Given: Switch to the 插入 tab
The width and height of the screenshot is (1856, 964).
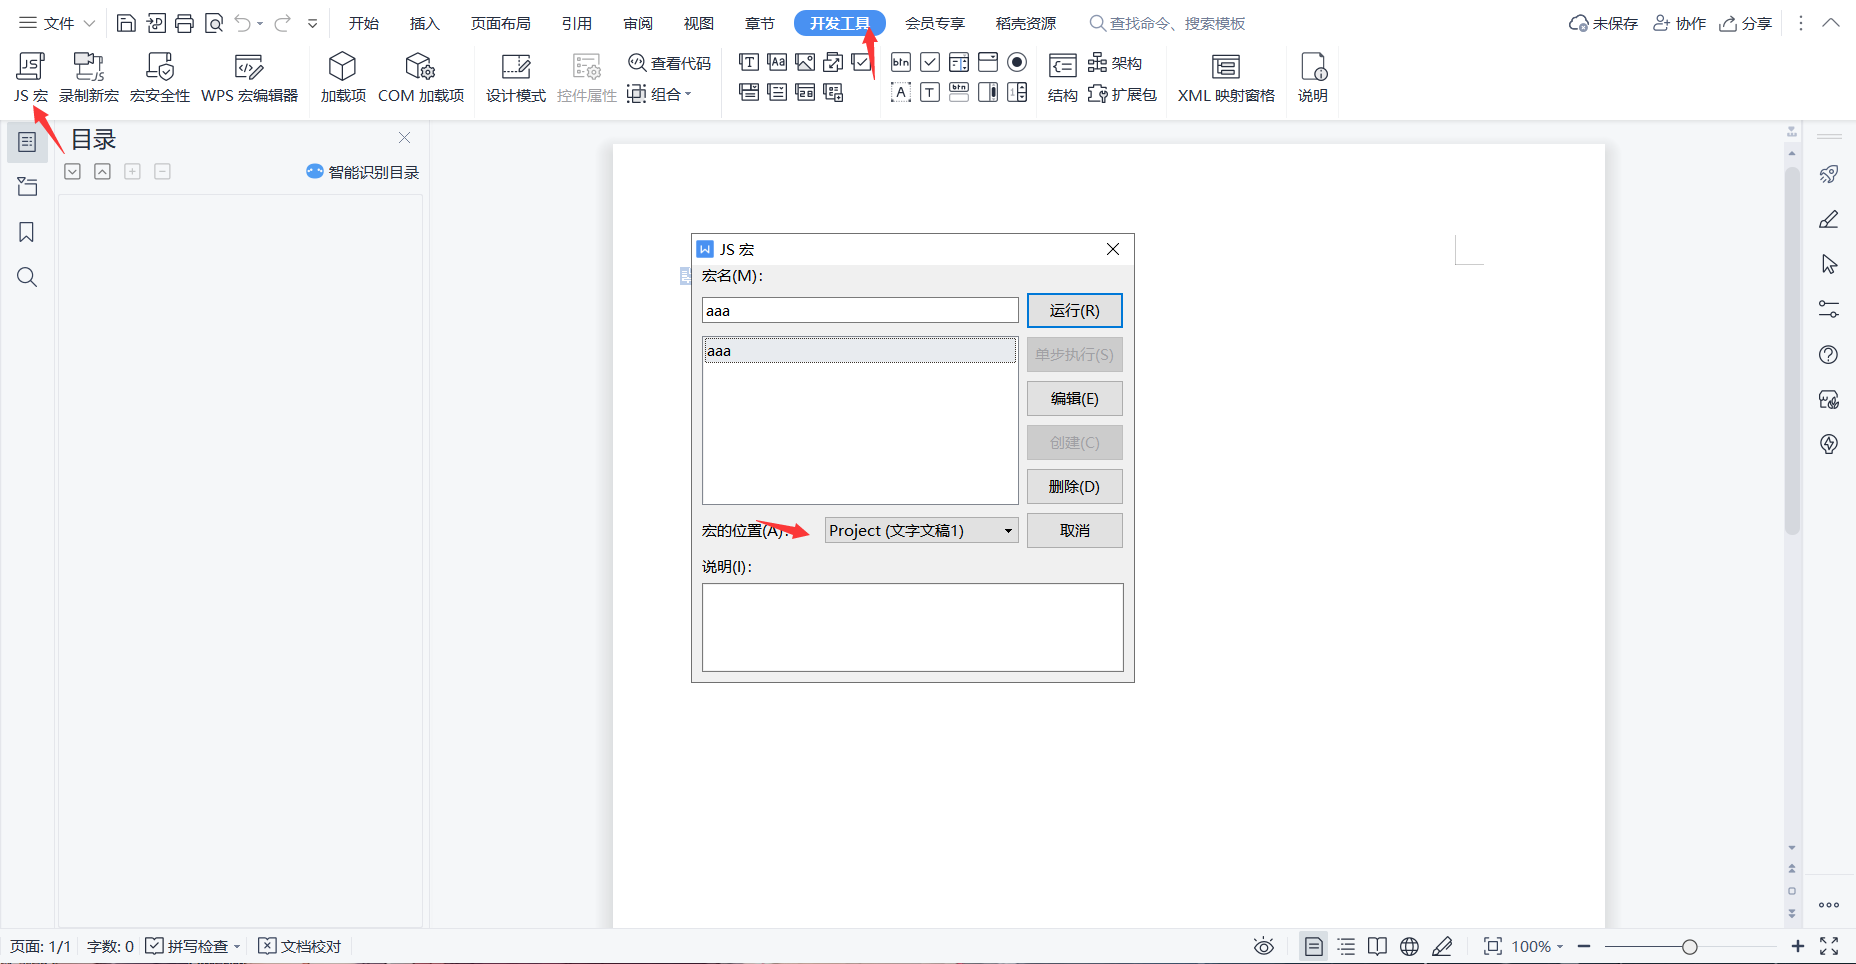Looking at the screenshot, I should click(425, 23).
